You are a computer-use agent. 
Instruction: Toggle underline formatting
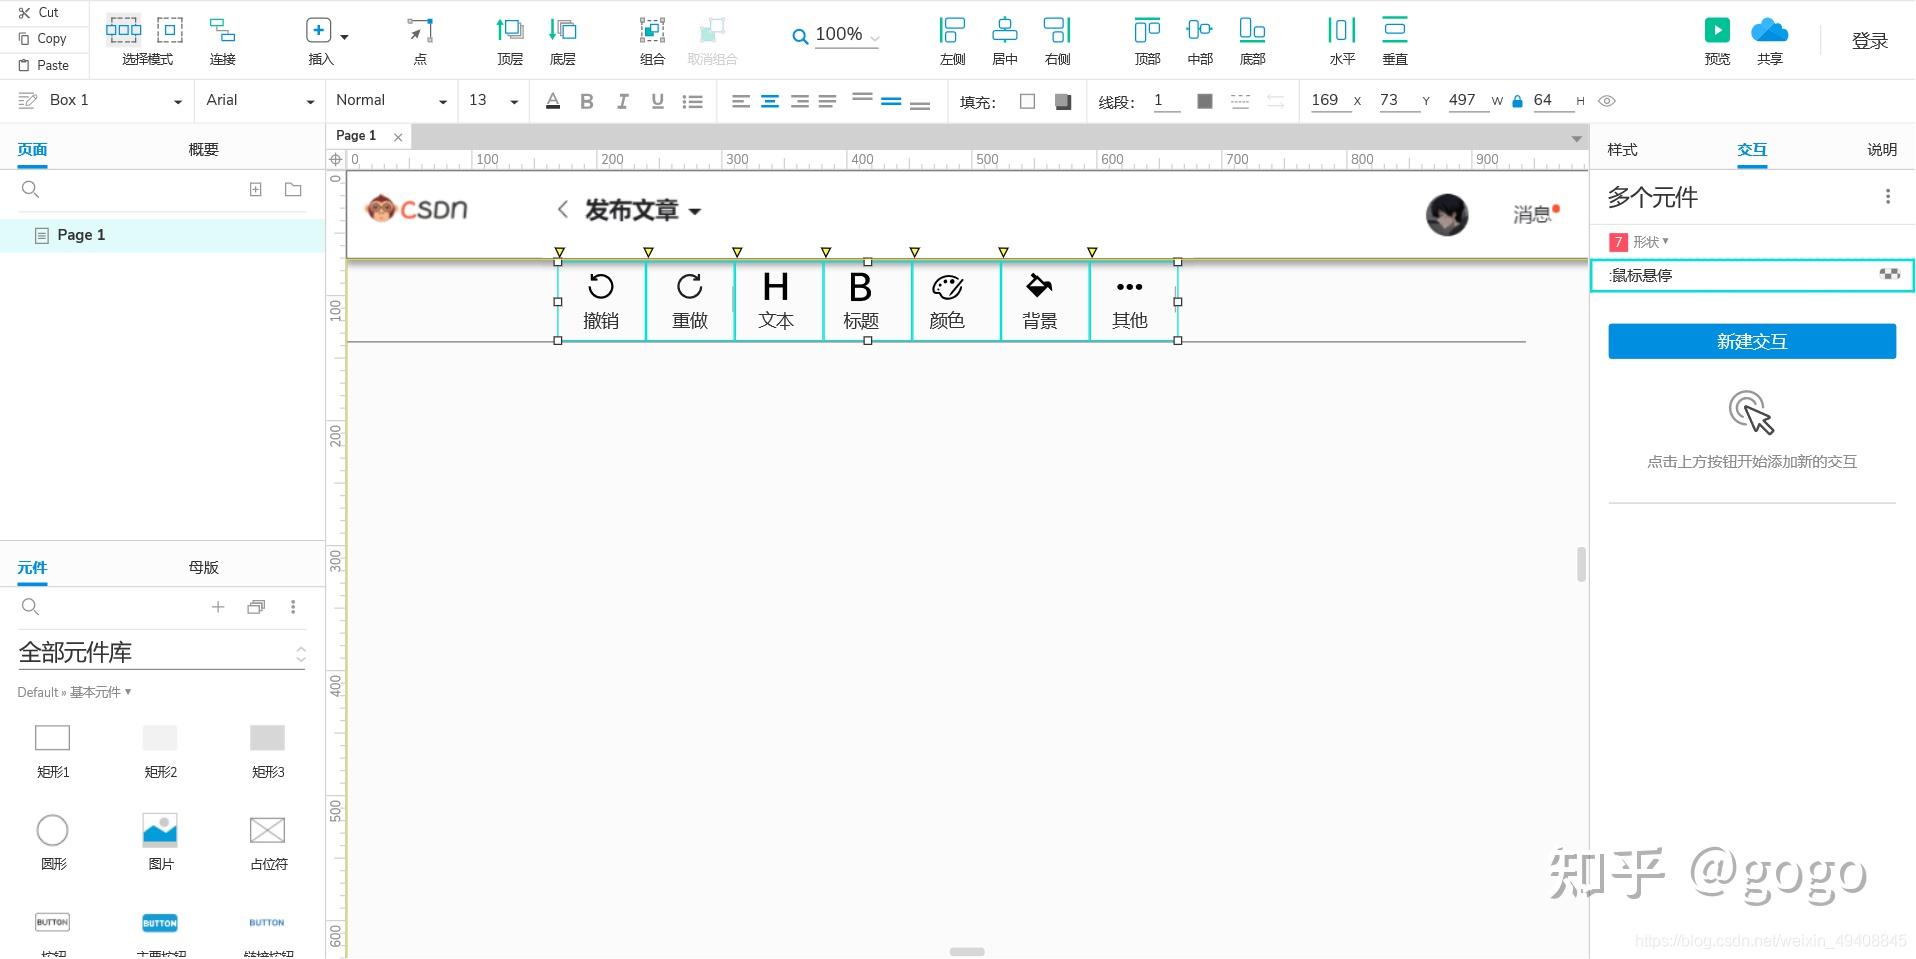[x=657, y=101]
